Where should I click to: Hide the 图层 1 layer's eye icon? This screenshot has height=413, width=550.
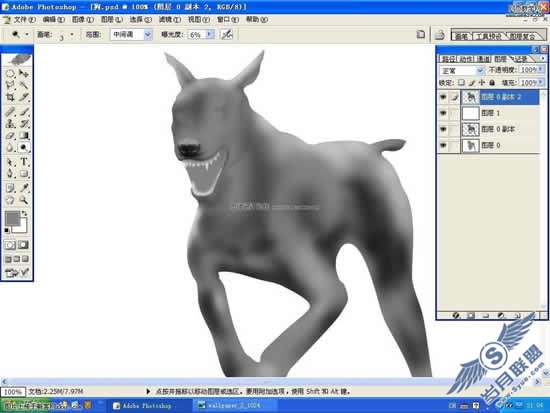pos(443,113)
